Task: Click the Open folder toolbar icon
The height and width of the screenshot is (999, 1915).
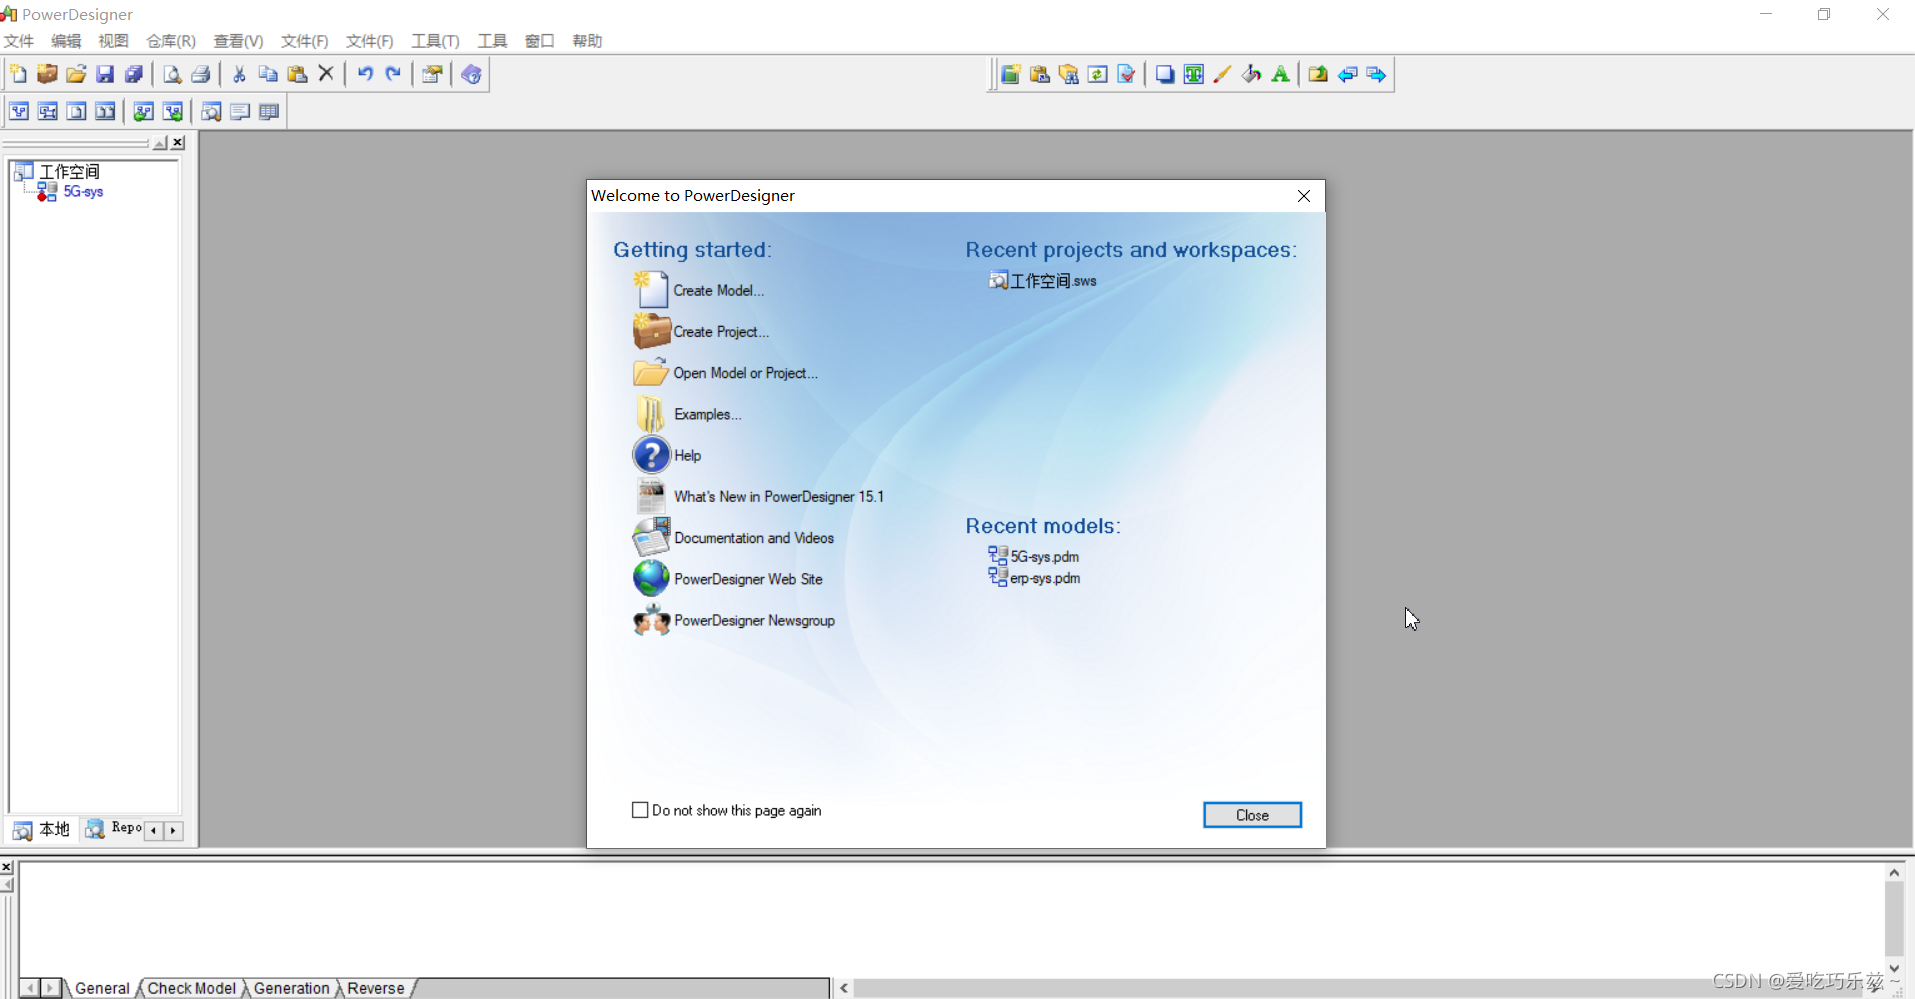Action: 76,74
